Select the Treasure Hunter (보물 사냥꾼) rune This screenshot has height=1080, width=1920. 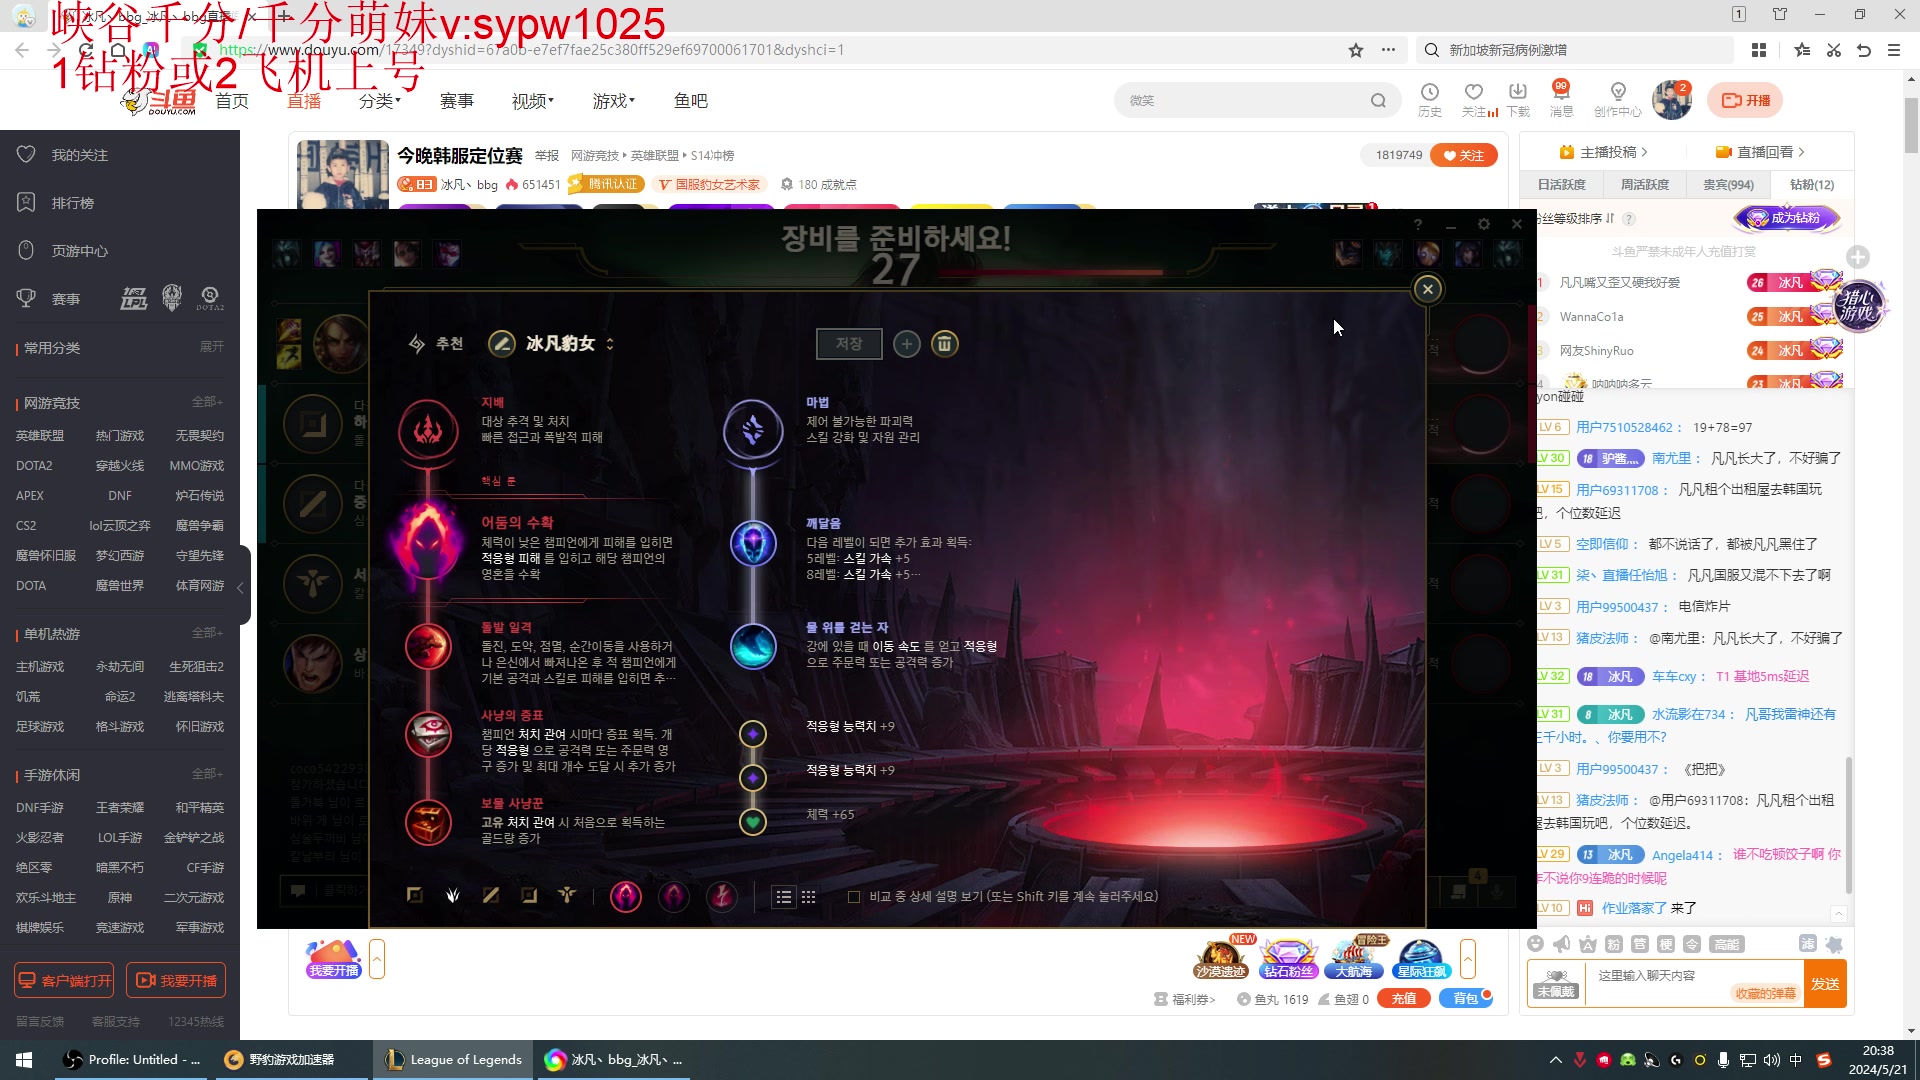click(x=428, y=823)
